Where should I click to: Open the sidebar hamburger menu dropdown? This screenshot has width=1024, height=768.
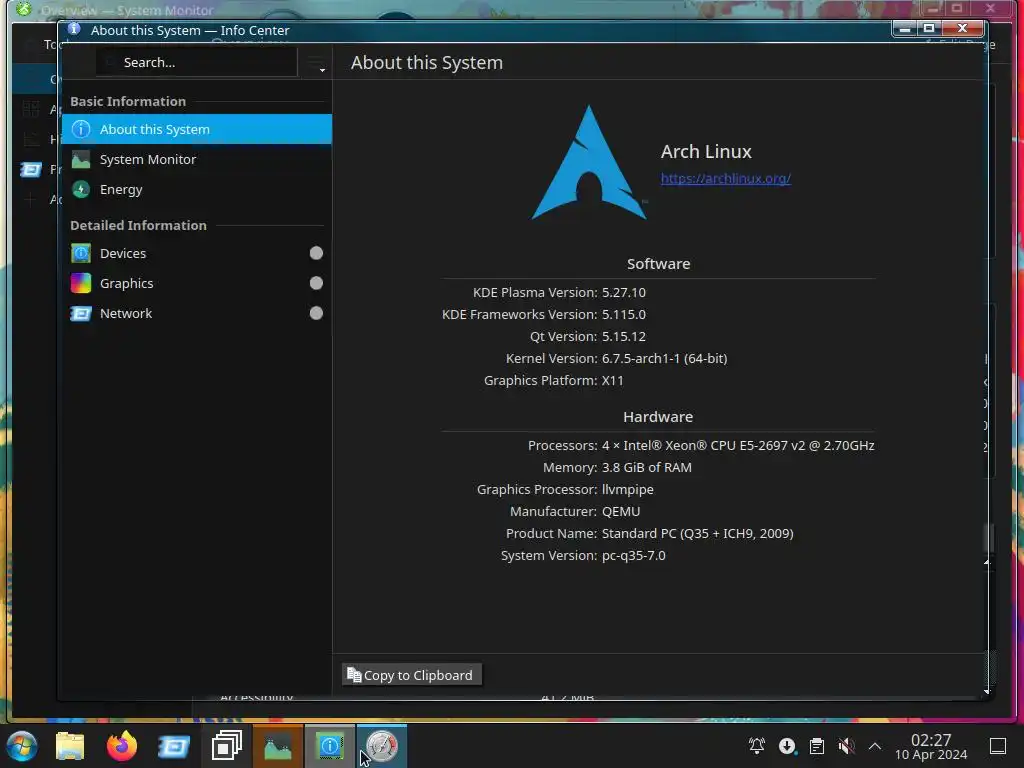click(317, 63)
